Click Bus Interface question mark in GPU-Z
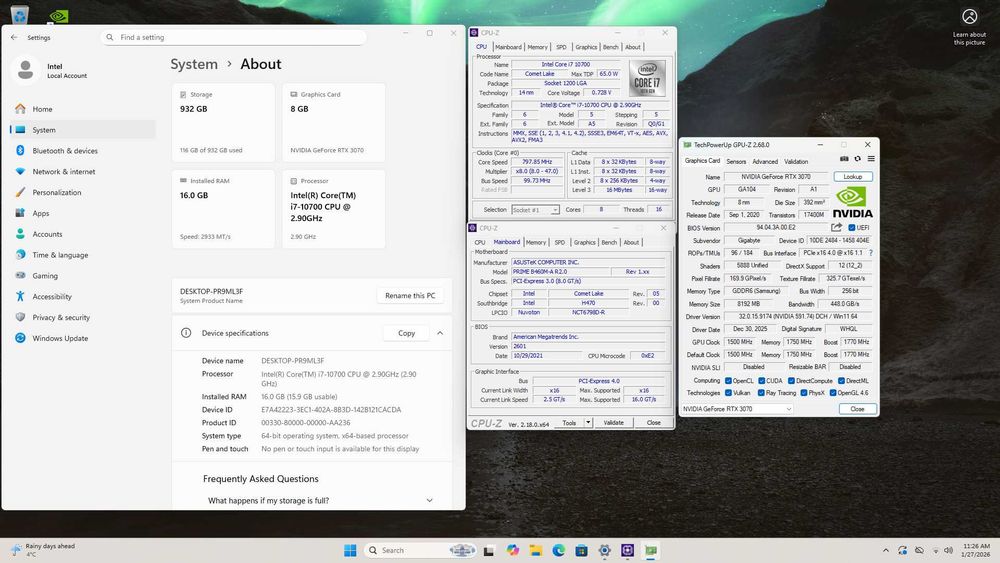This screenshot has height=563, width=1000. pyautogui.click(x=871, y=253)
